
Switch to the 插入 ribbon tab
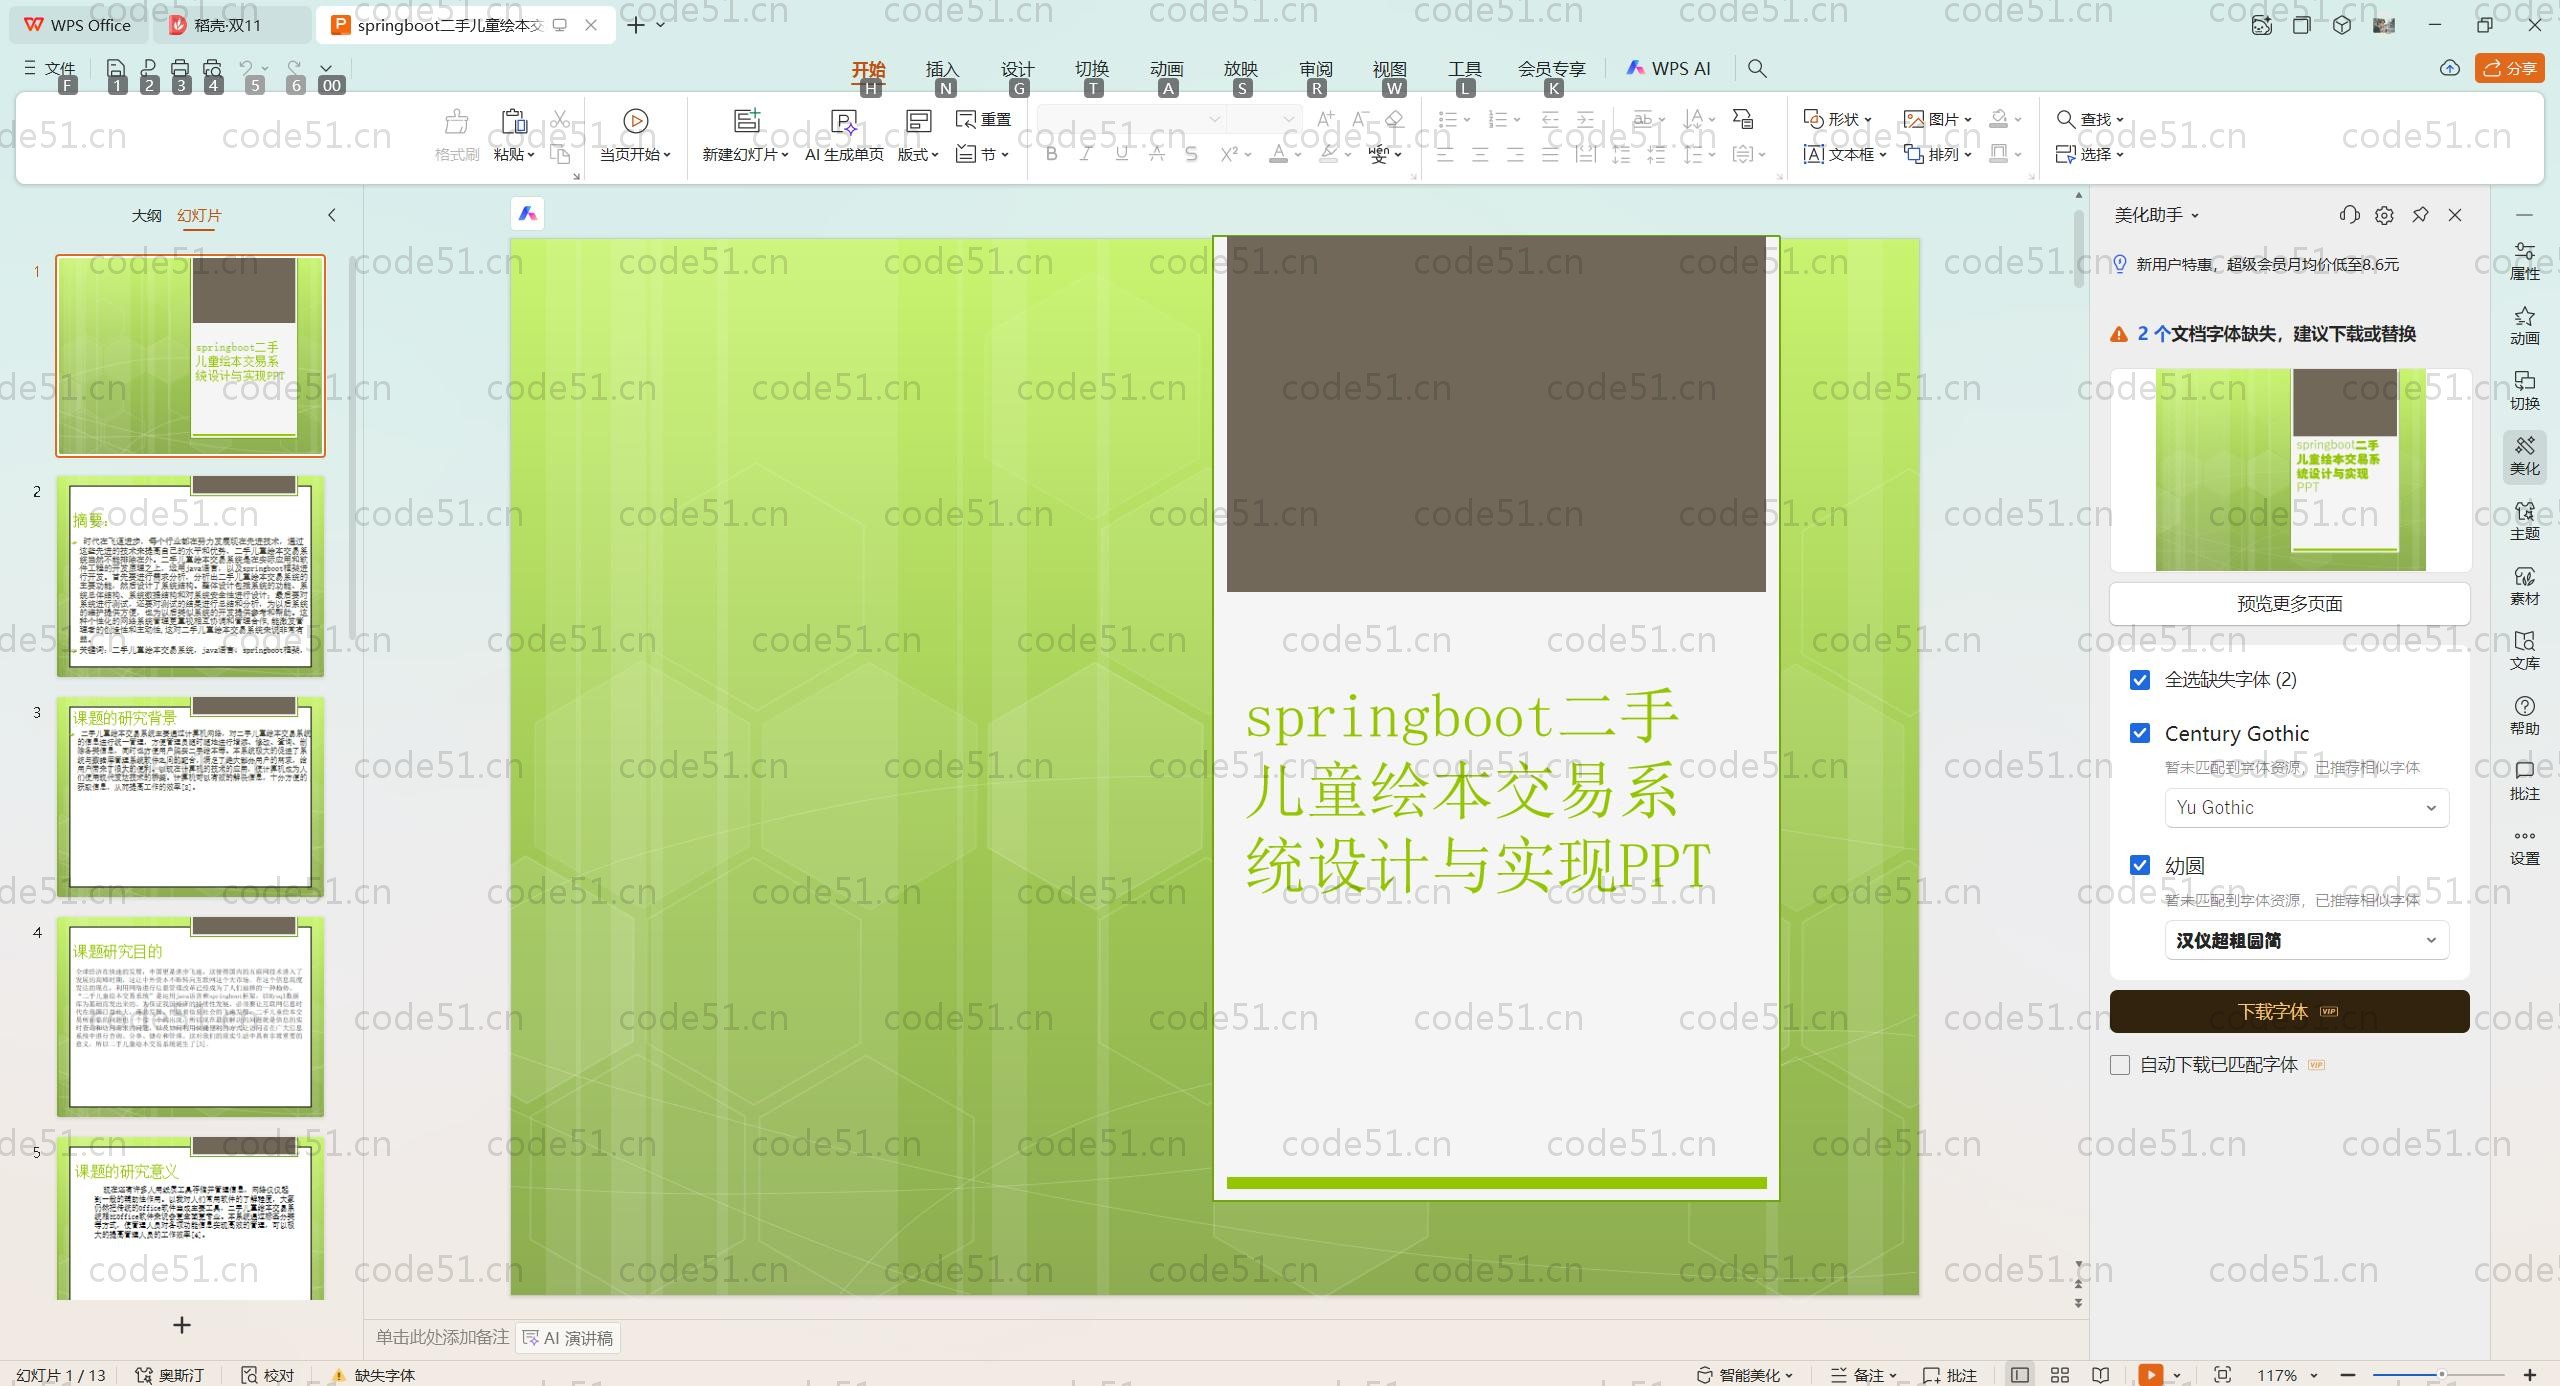coord(941,69)
